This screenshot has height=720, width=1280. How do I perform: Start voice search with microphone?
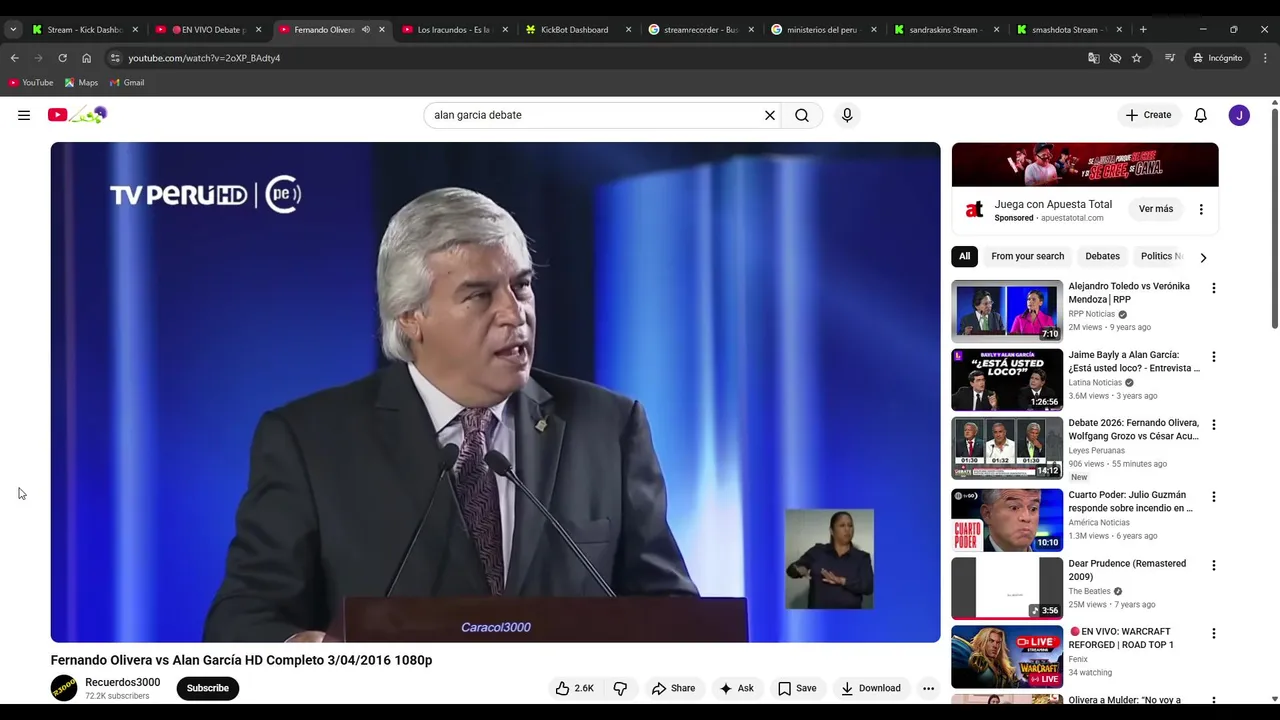point(847,115)
